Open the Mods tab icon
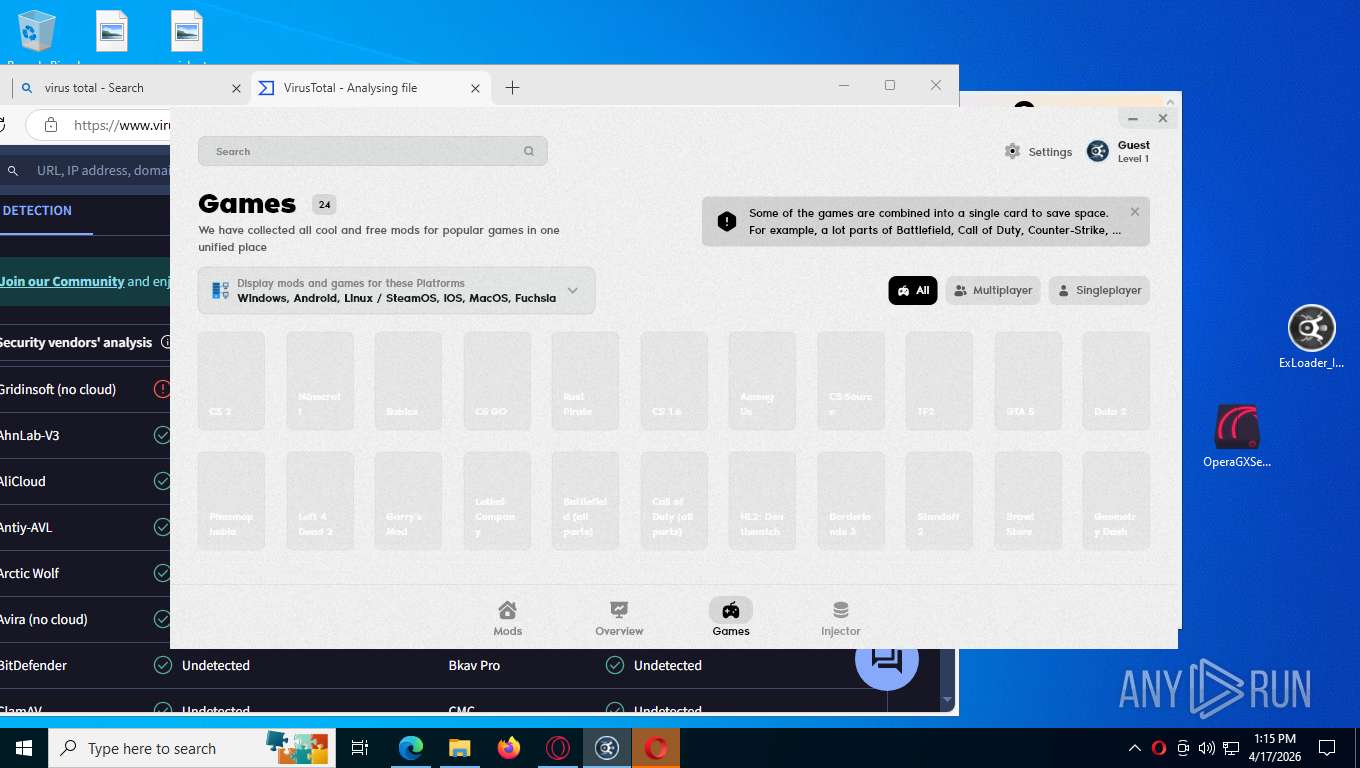Screen dimensions: 1360x768 [507, 610]
